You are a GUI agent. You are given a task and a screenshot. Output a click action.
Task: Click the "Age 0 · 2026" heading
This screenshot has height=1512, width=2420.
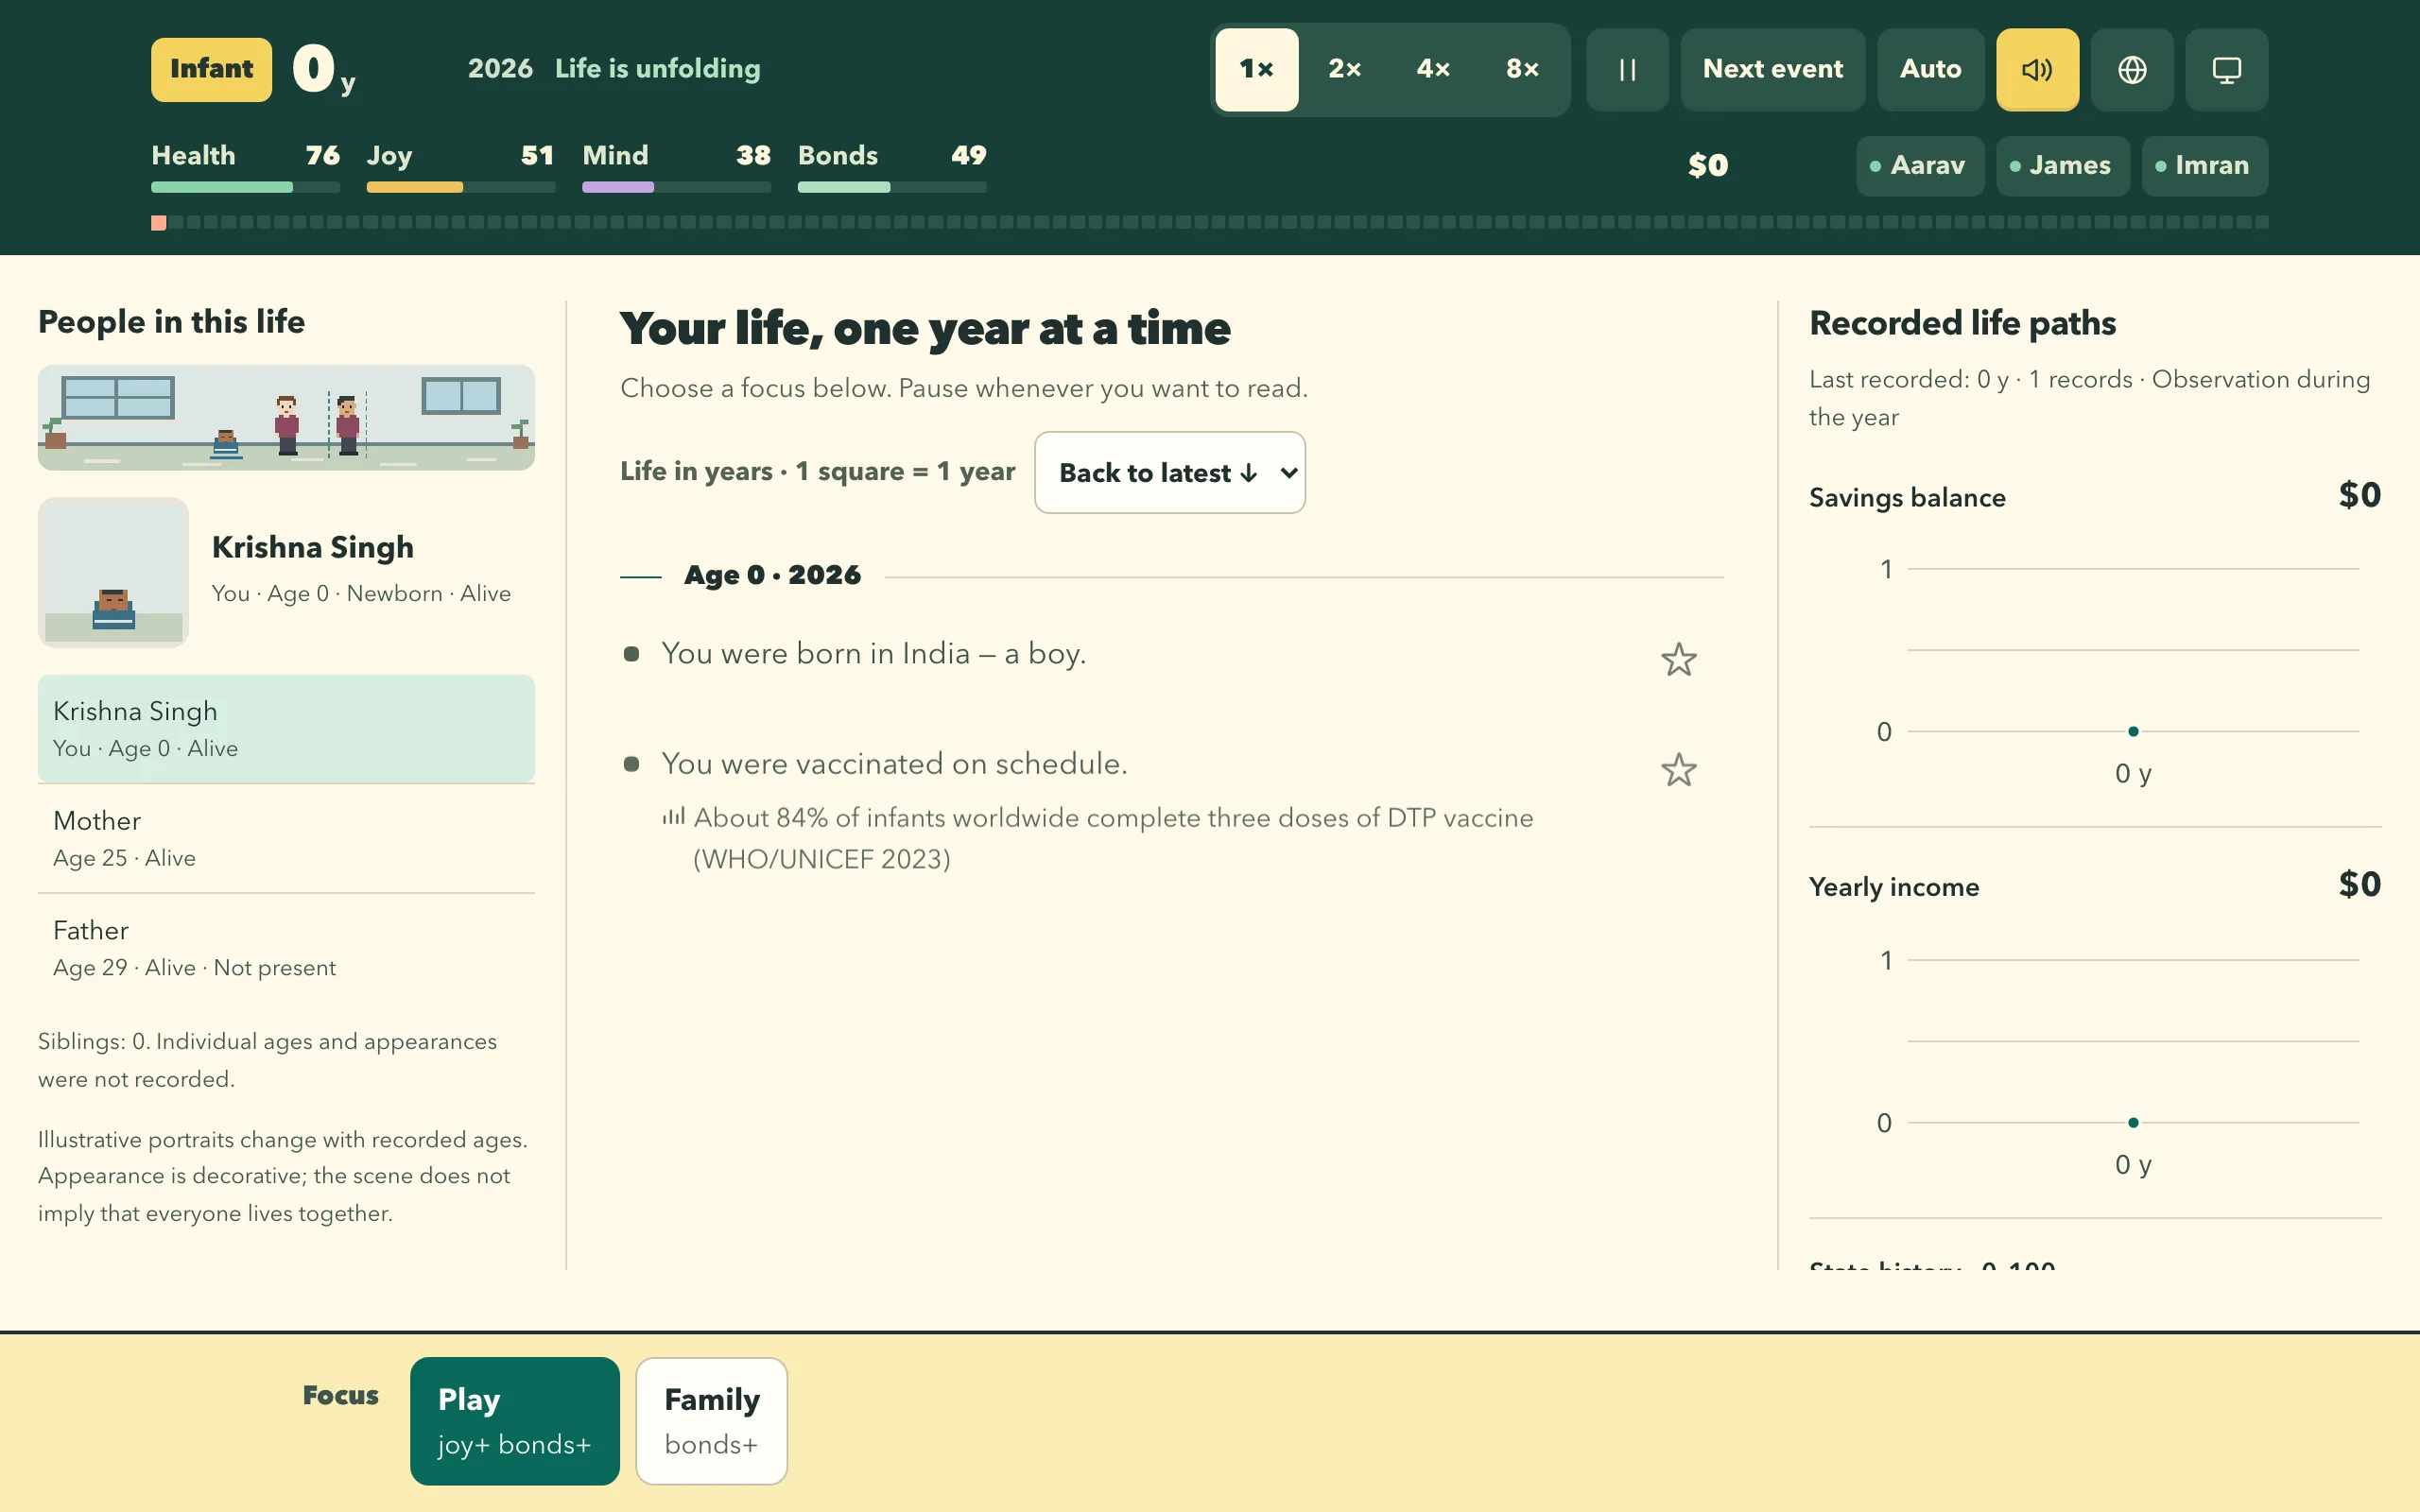pyautogui.click(x=772, y=575)
